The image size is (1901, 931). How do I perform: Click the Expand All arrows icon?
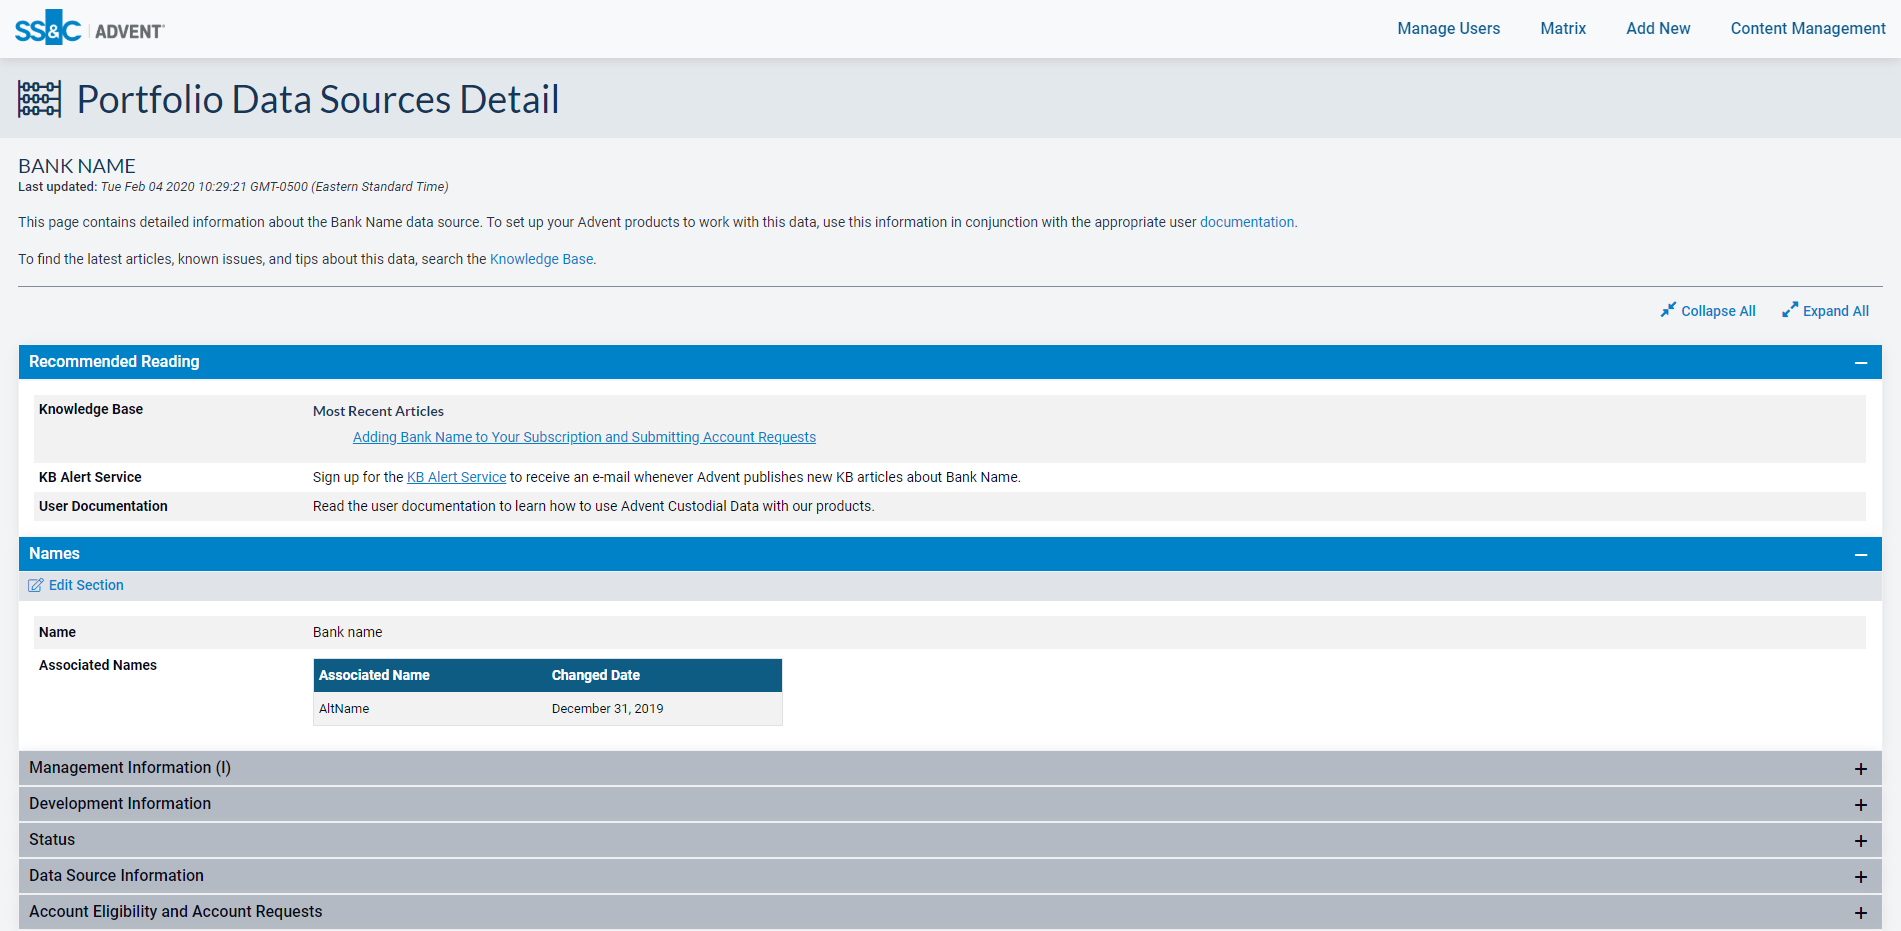click(1790, 310)
